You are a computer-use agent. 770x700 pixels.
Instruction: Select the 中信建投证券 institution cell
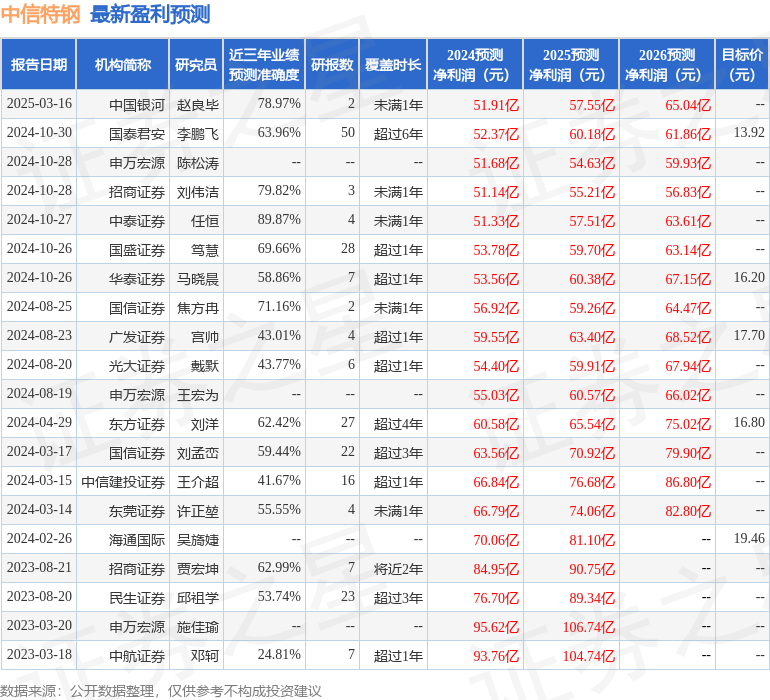[123, 482]
